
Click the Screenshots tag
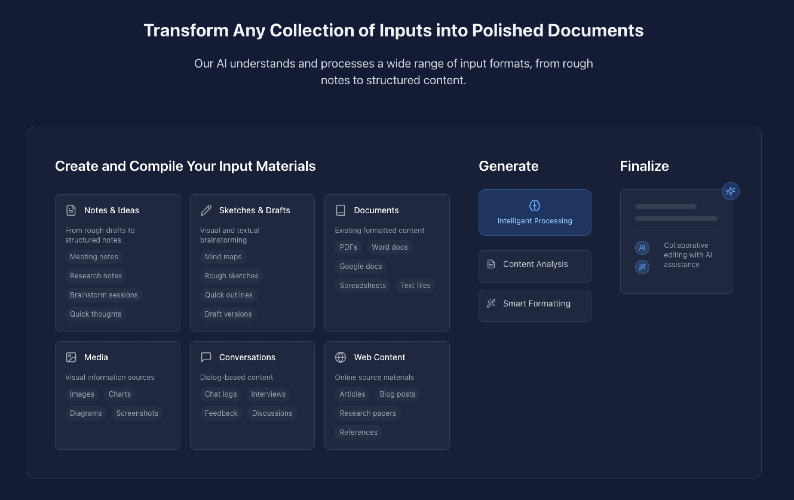coord(137,413)
